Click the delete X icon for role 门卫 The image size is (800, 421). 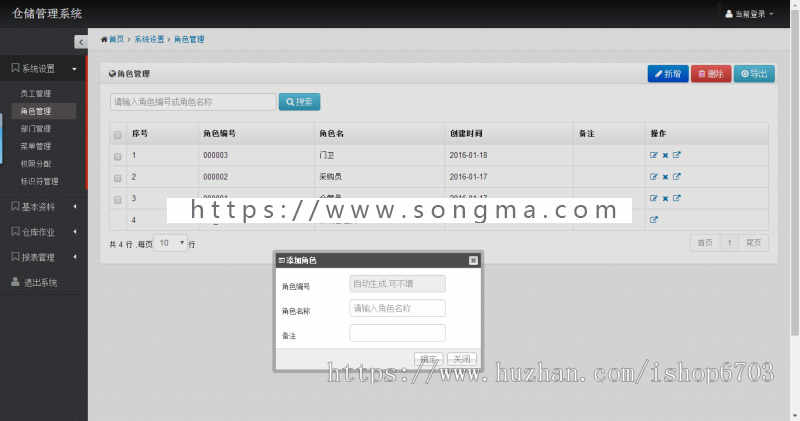click(665, 156)
